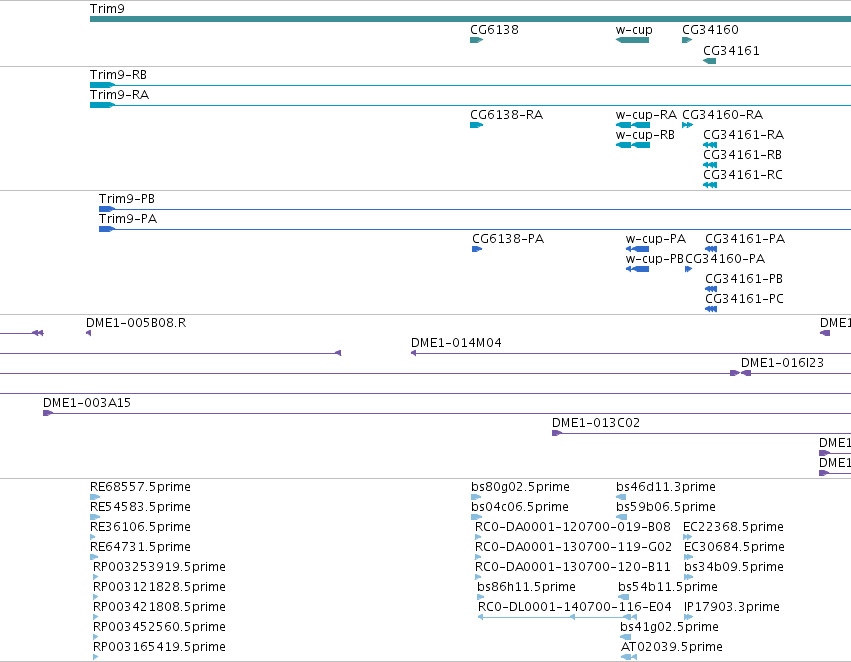
Task: Select the CG34160-RA transcript glyph
Action: pyautogui.click(x=688, y=125)
